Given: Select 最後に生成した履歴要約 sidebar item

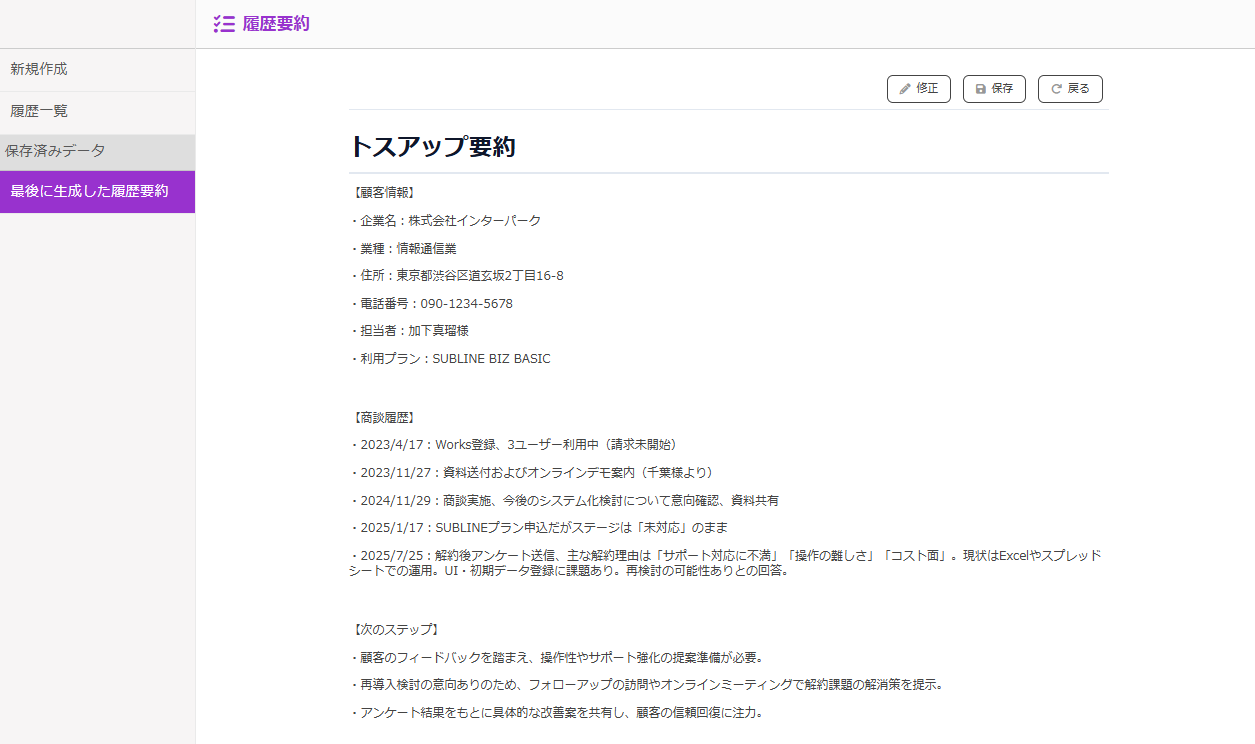Looking at the screenshot, I should pyautogui.click(x=89, y=191).
